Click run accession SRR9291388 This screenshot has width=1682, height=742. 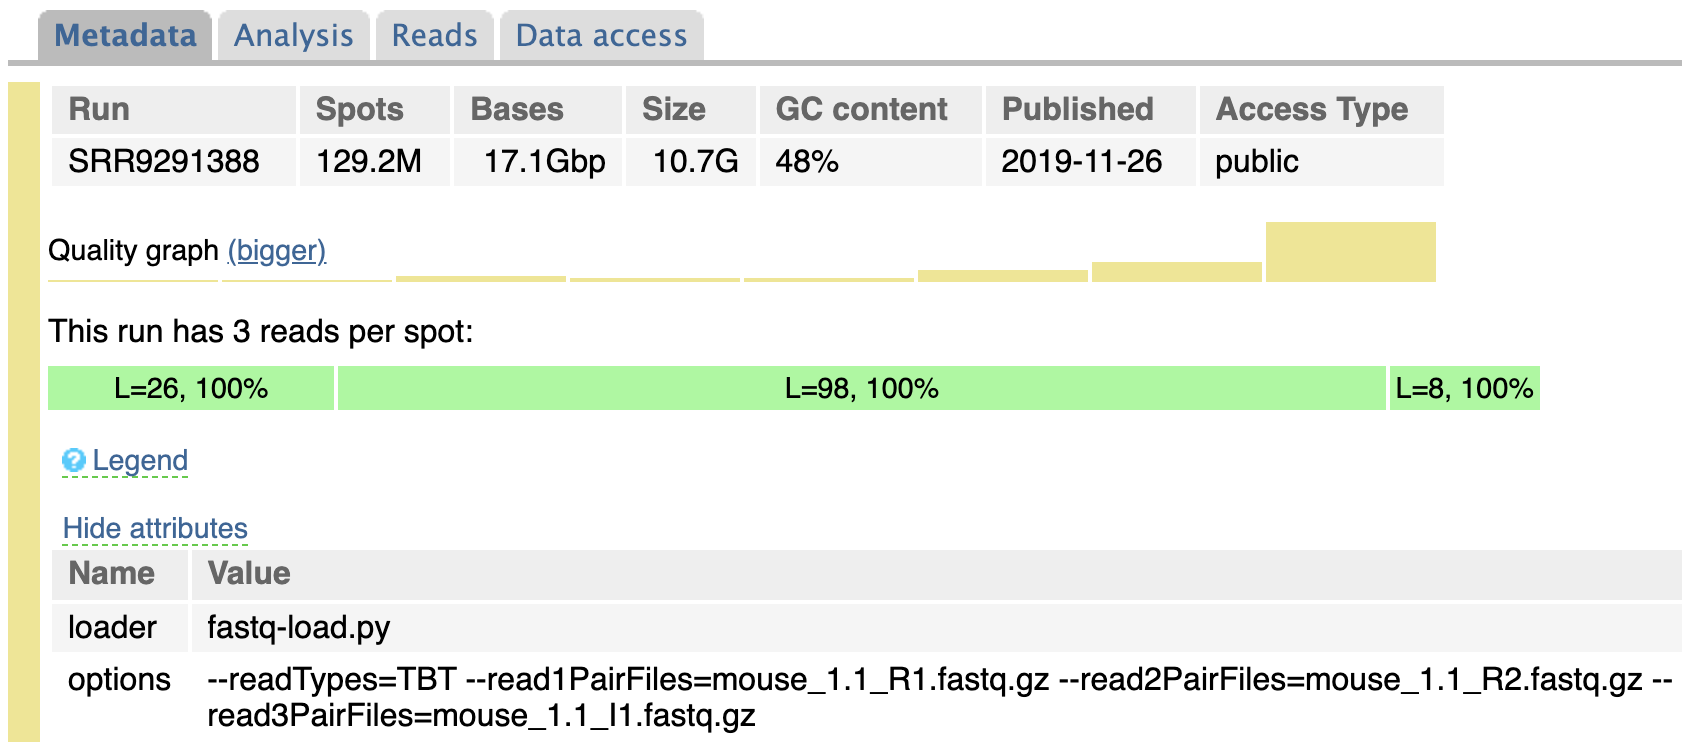point(164,161)
